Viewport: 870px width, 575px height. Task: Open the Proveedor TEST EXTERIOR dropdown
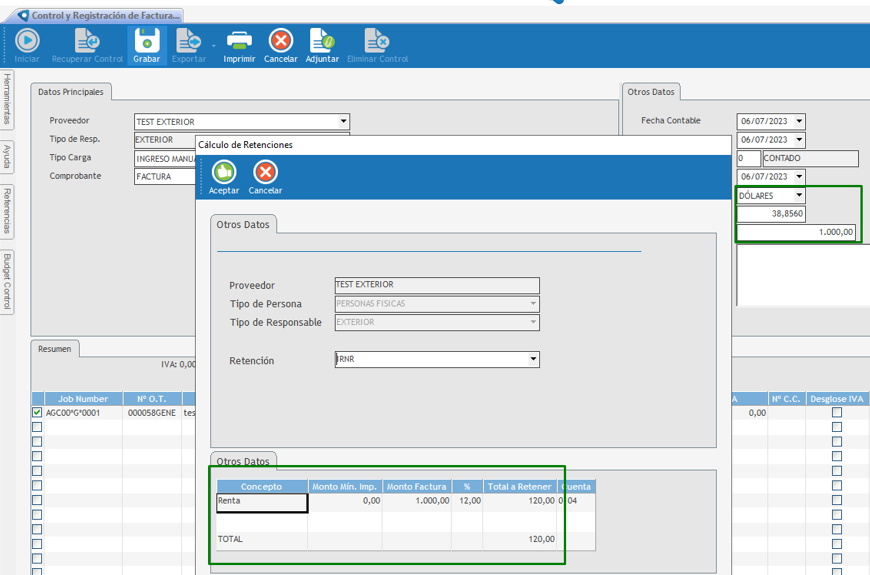click(343, 121)
